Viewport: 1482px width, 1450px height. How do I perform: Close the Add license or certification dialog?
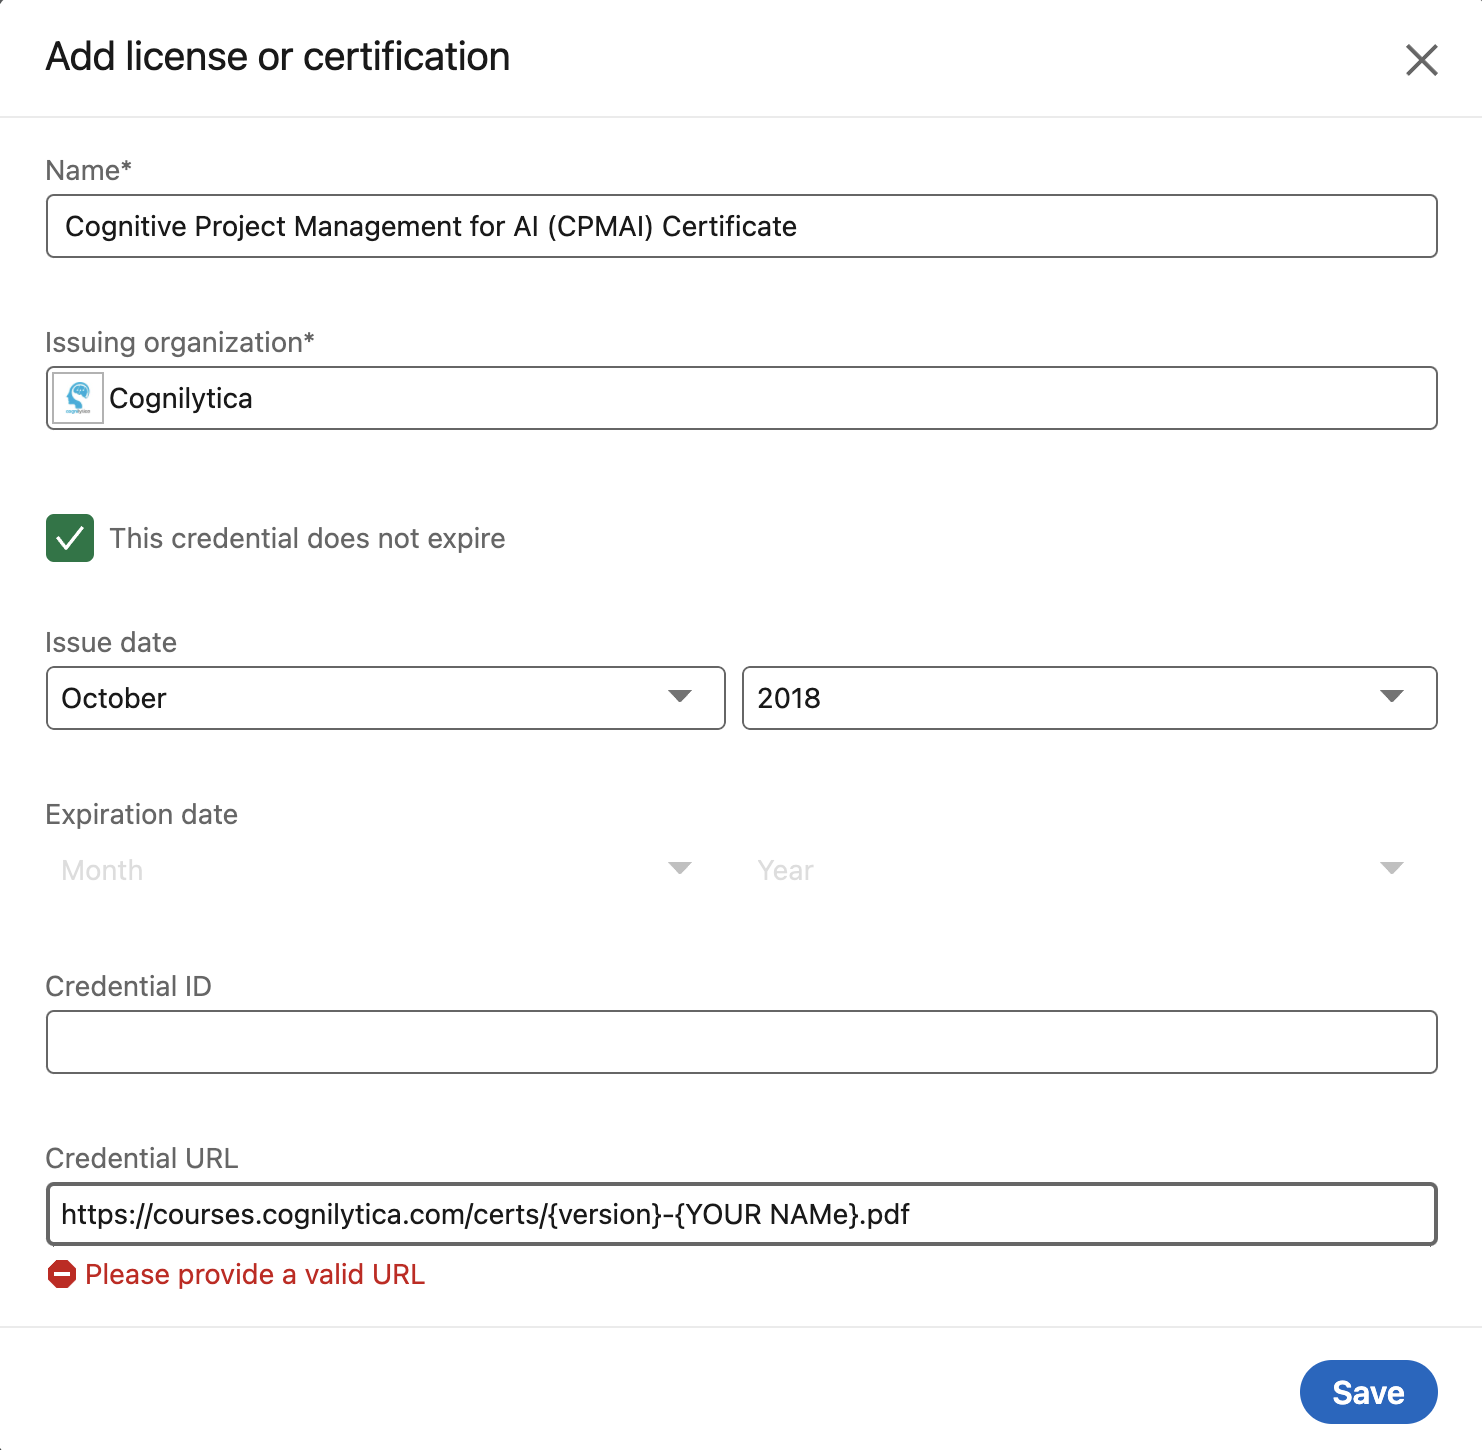pyautogui.click(x=1421, y=60)
